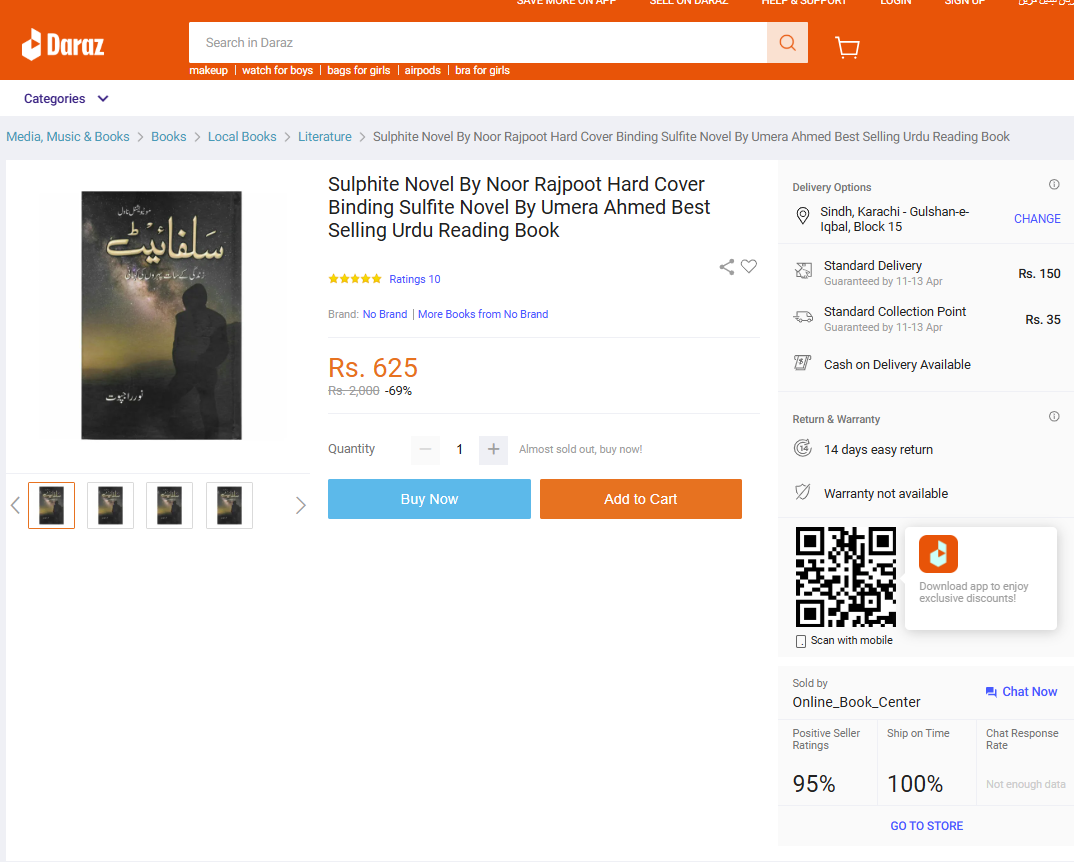Click the 14 days return icon

tap(803, 448)
